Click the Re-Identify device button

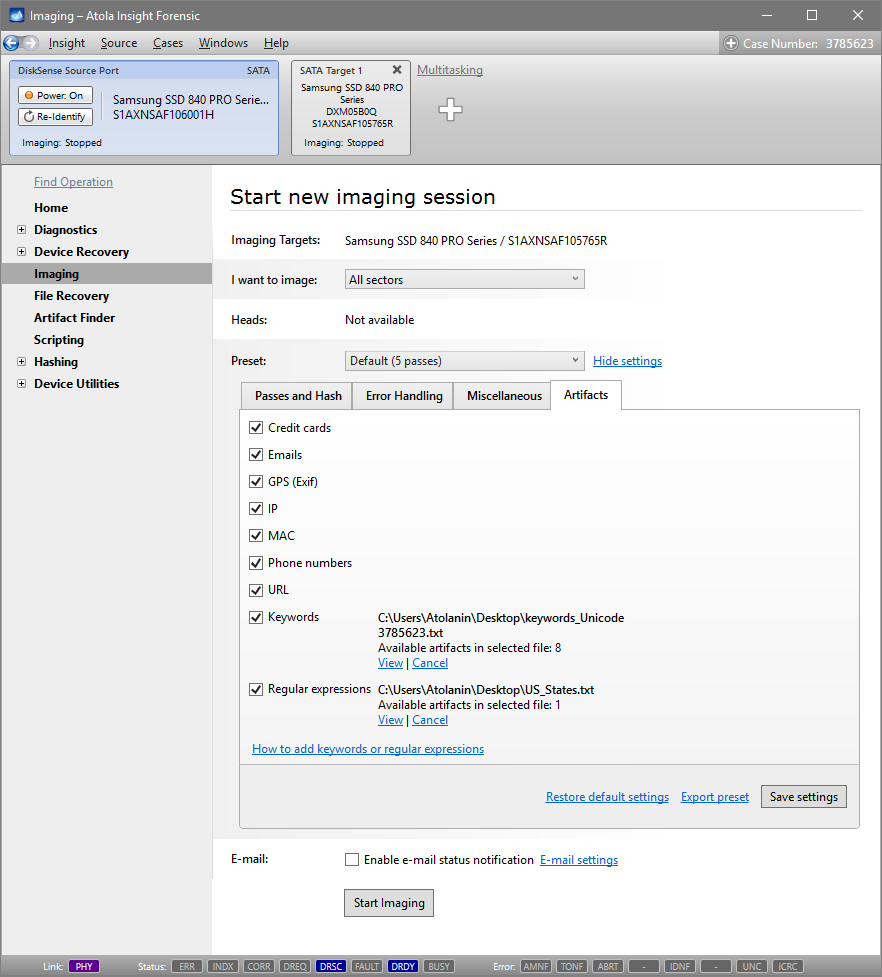click(x=56, y=117)
